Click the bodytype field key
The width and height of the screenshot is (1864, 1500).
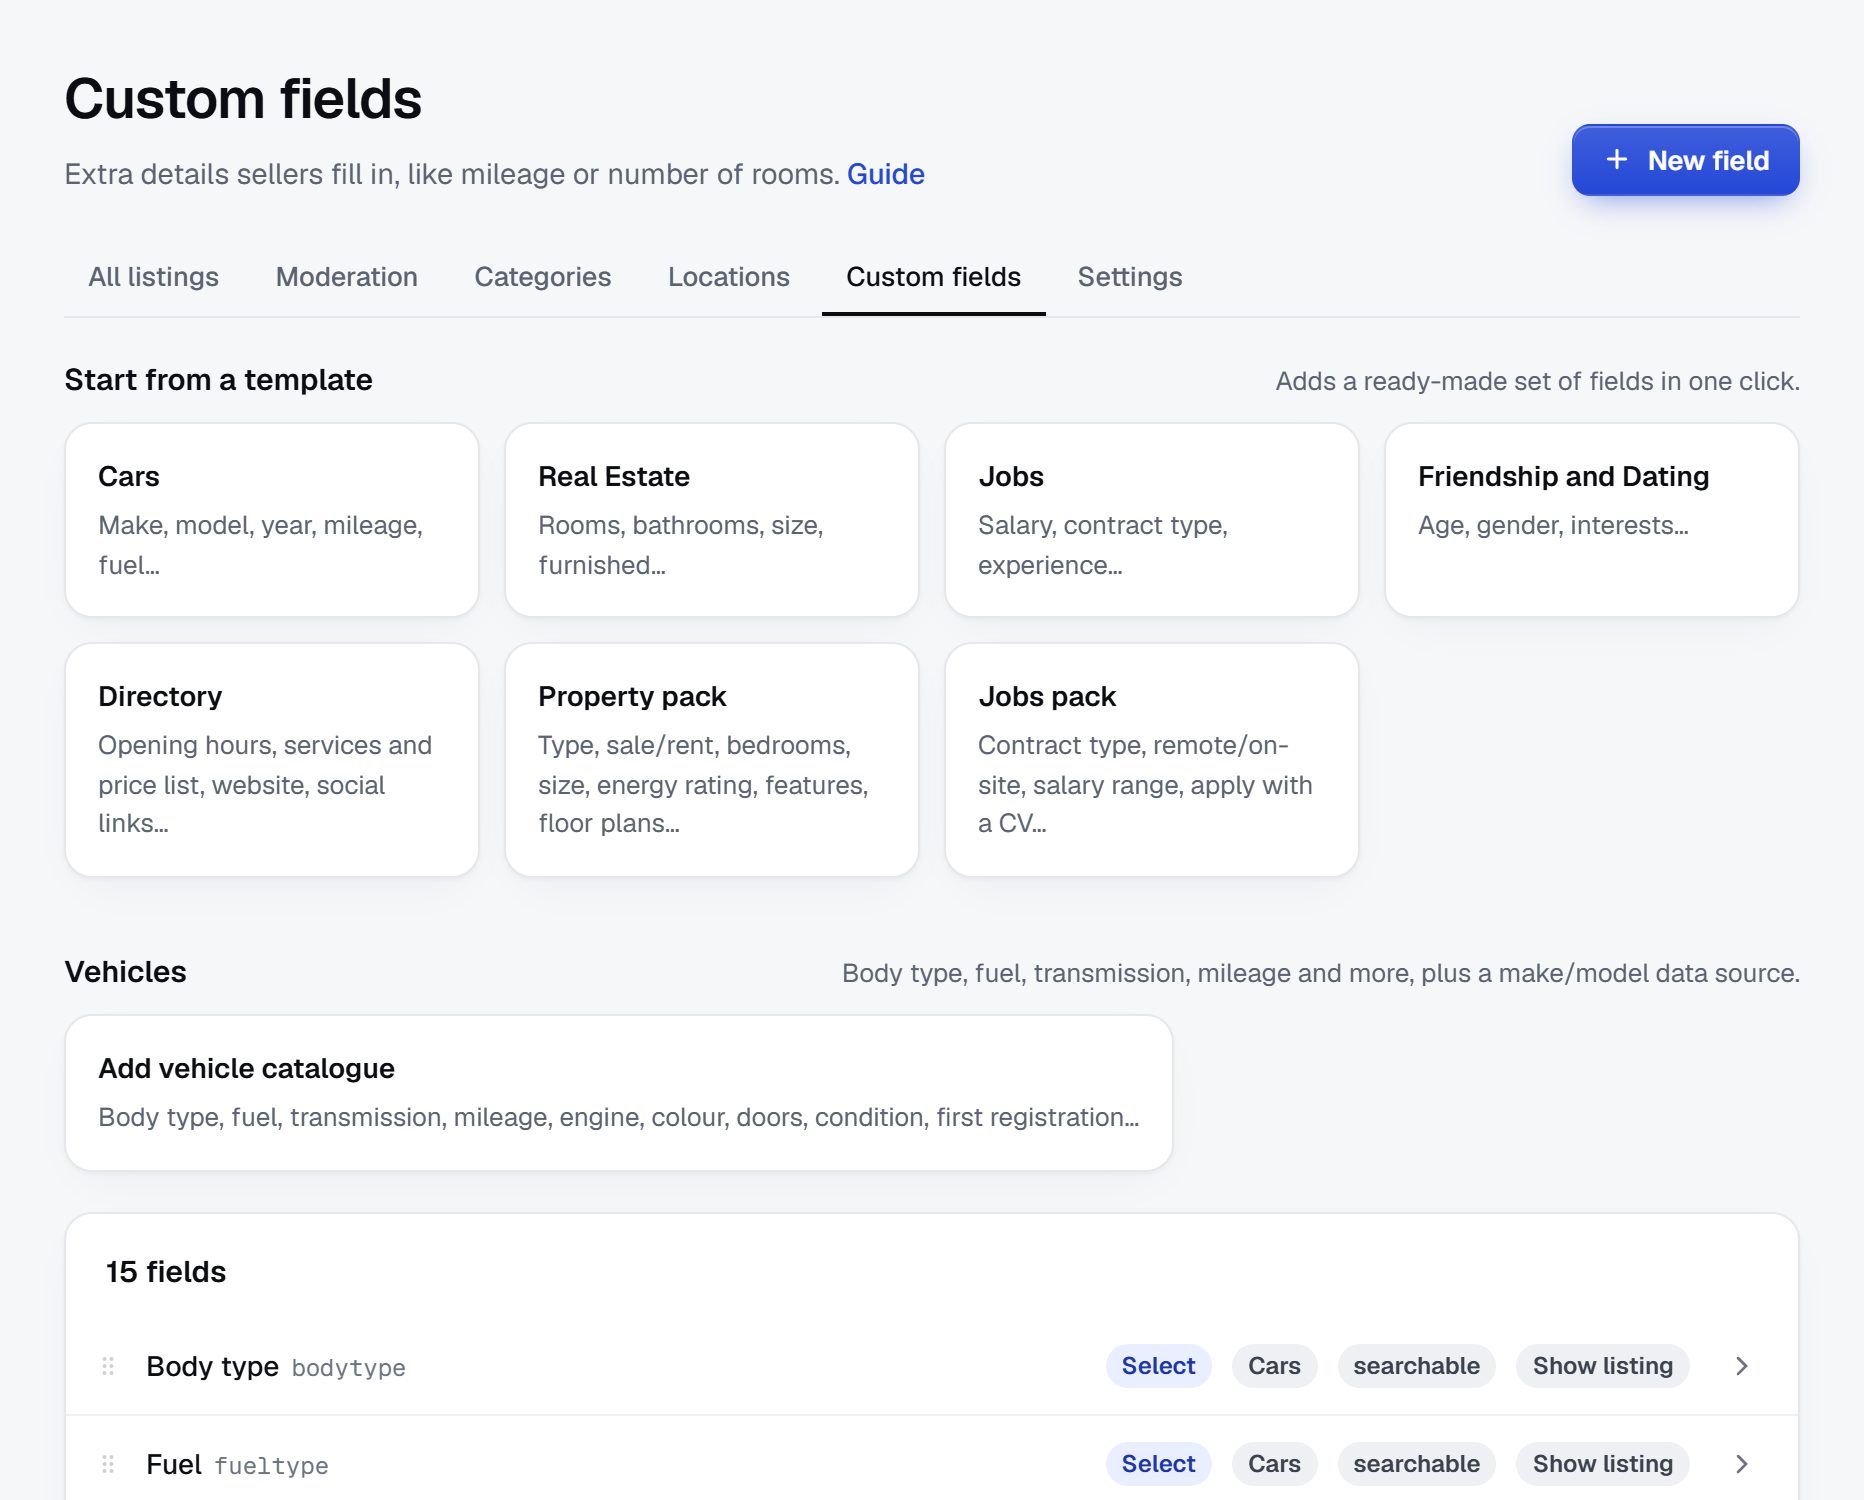pyautogui.click(x=348, y=1368)
